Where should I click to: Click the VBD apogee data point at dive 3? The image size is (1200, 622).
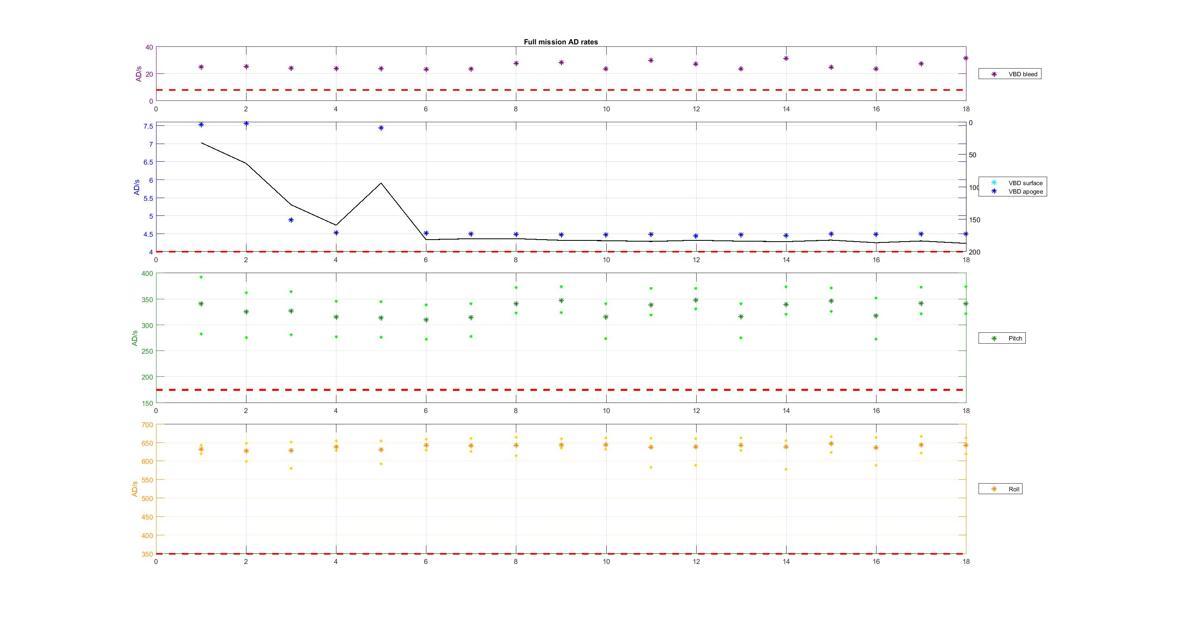pyautogui.click(x=291, y=220)
